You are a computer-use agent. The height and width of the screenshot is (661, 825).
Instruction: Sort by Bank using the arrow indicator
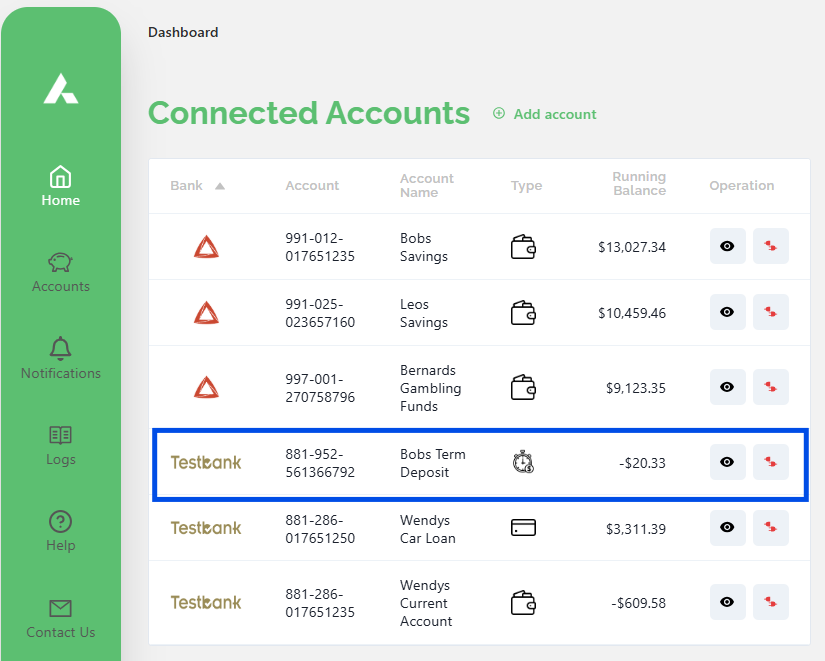click(220, 186)
